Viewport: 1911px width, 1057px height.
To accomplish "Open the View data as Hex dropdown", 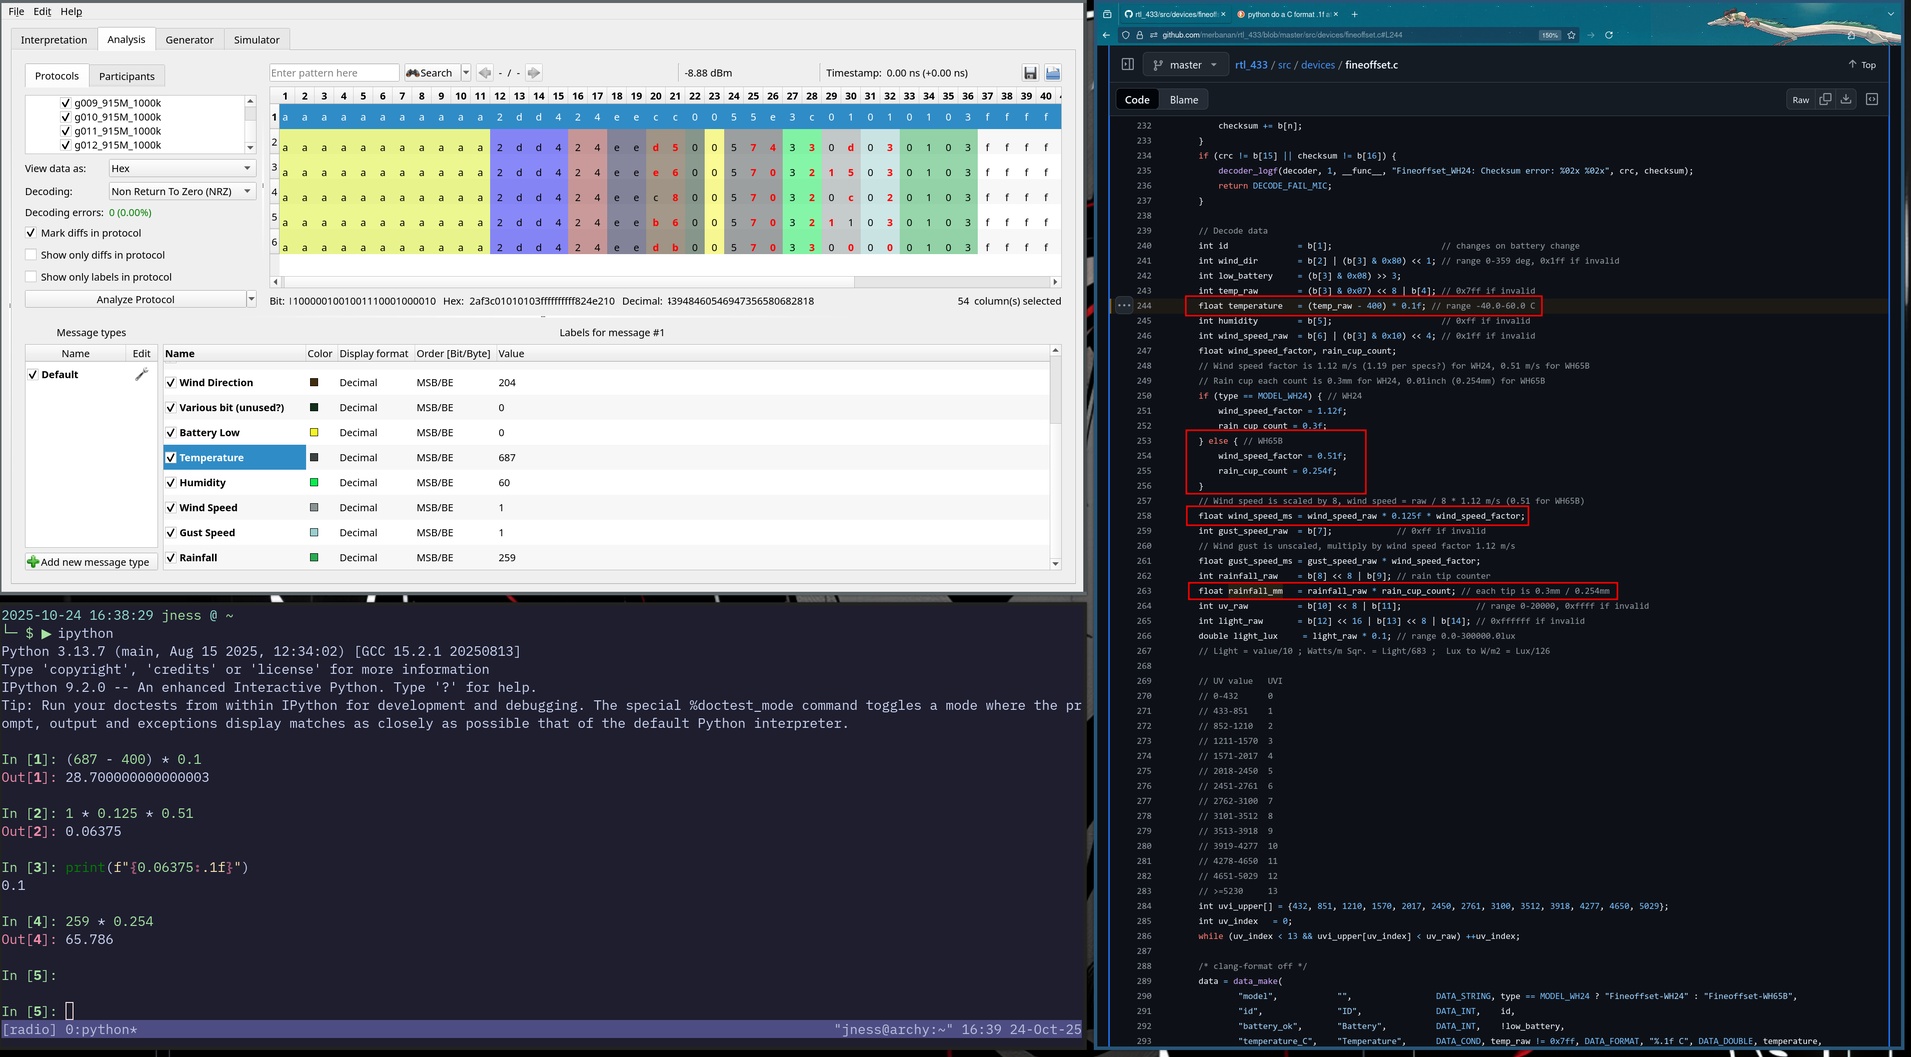I will pos(182,168).
